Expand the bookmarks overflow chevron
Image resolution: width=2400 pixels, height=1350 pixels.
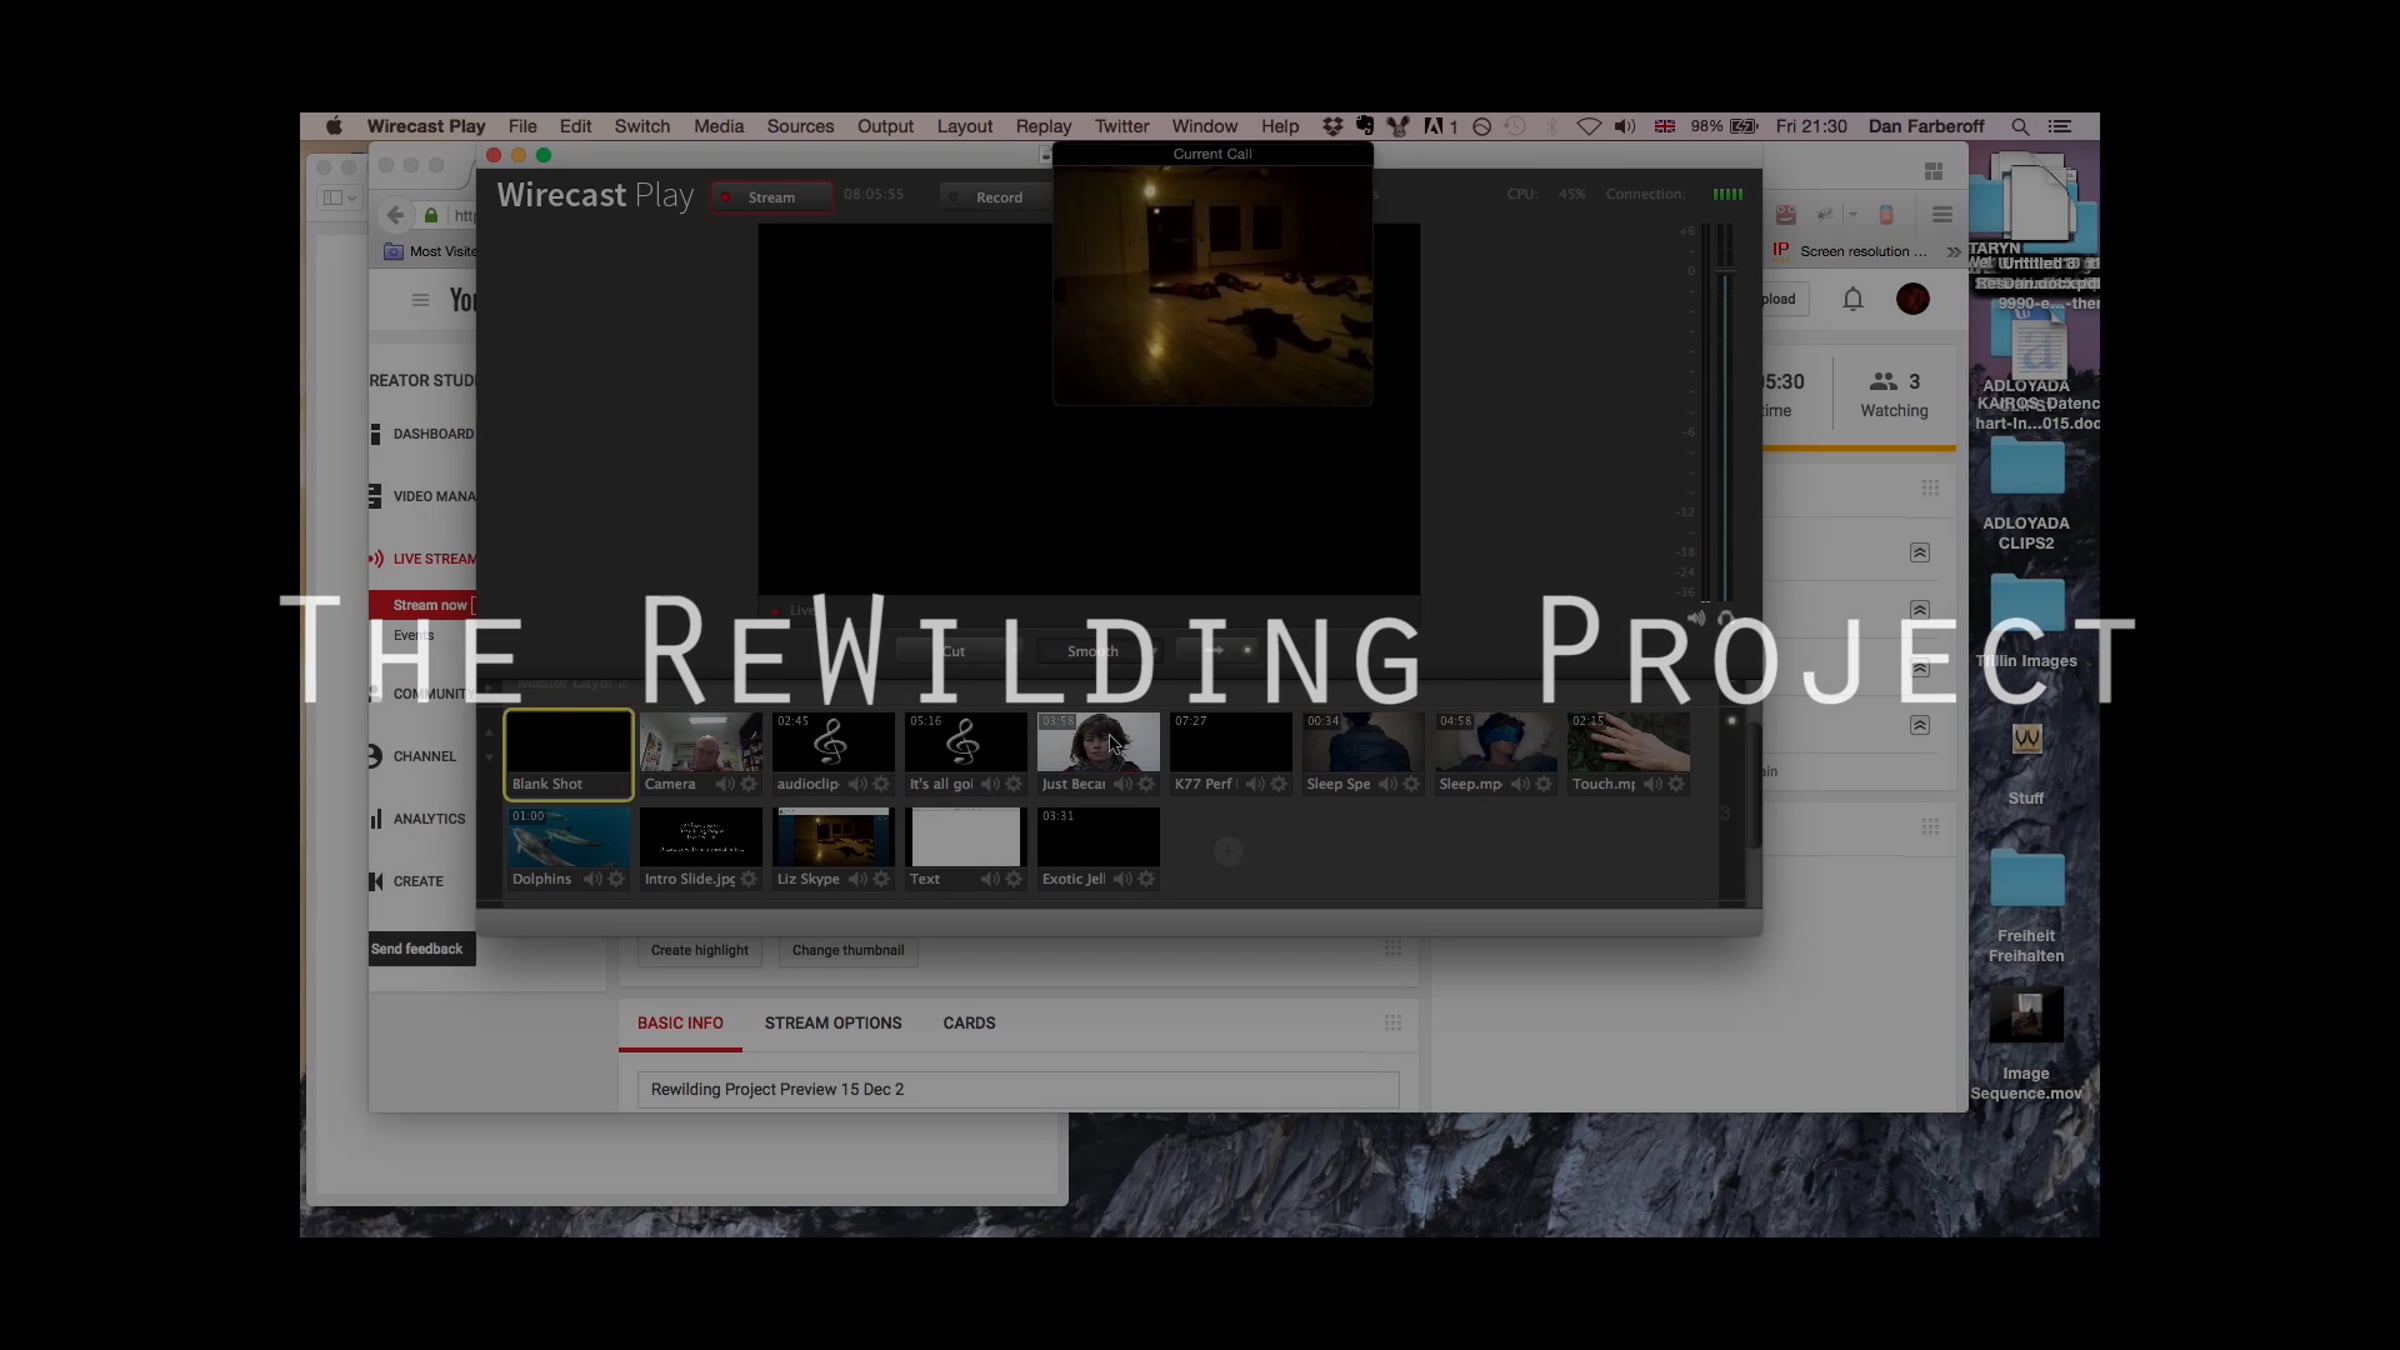(1953, 252)
